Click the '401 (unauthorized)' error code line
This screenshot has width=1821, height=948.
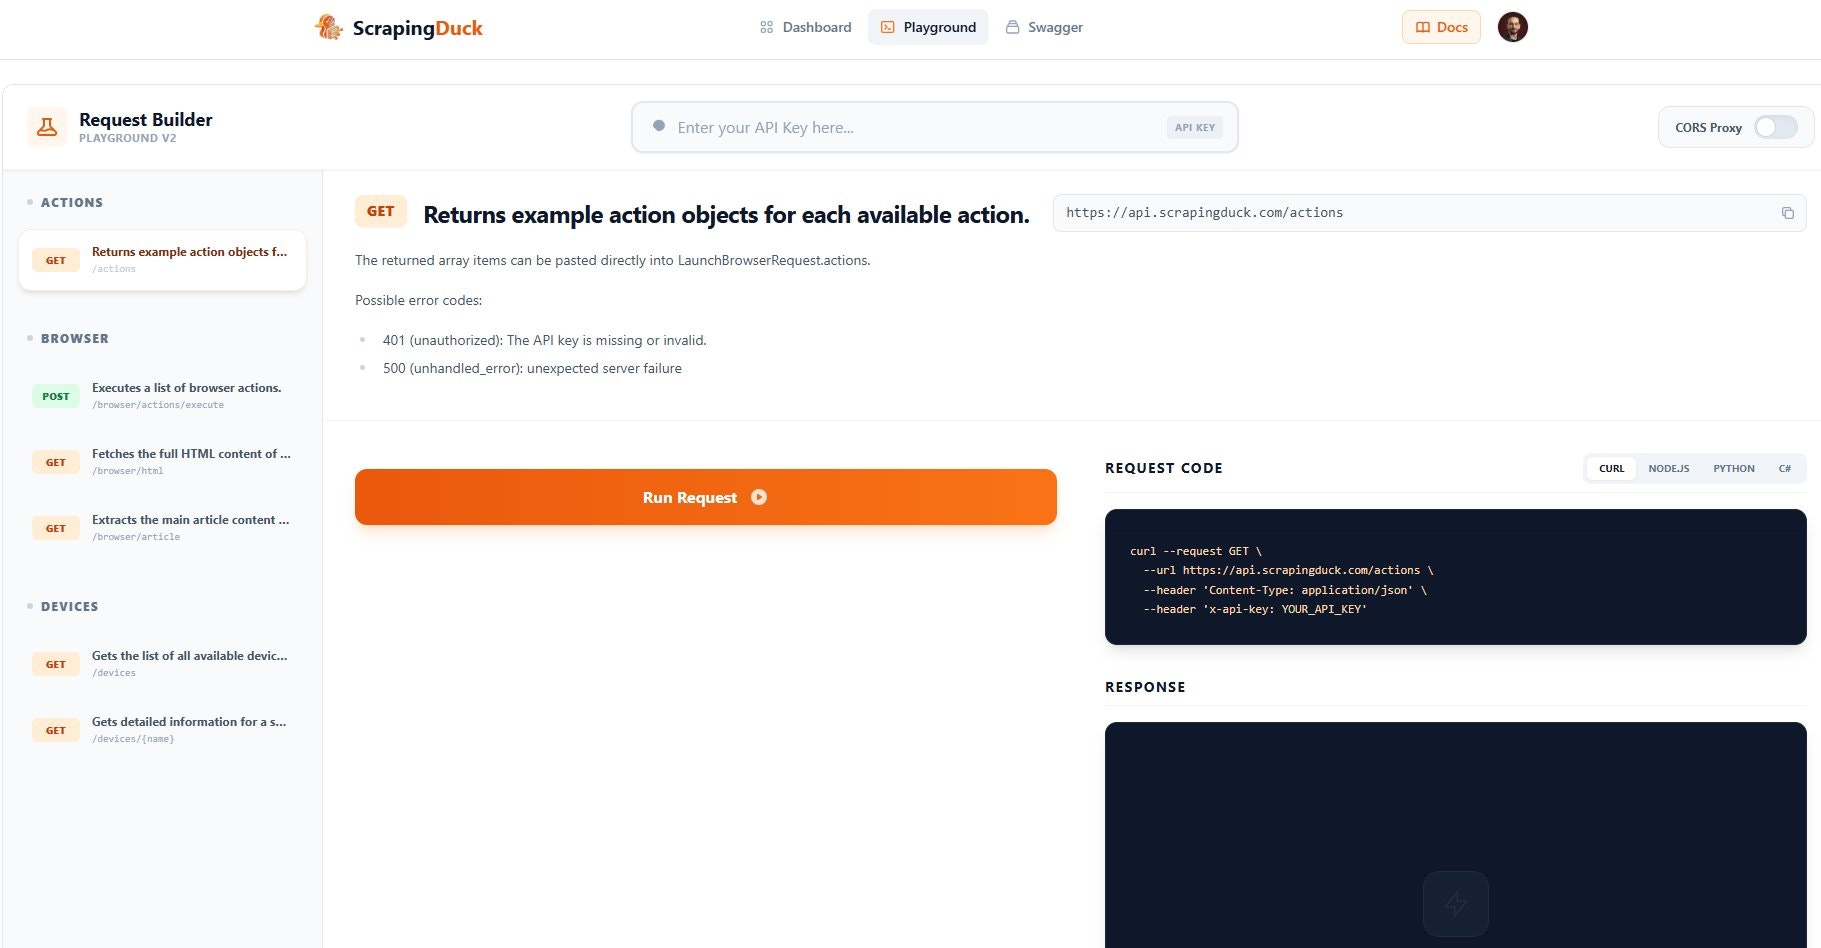pyautogui.click(x=544, y=340)
